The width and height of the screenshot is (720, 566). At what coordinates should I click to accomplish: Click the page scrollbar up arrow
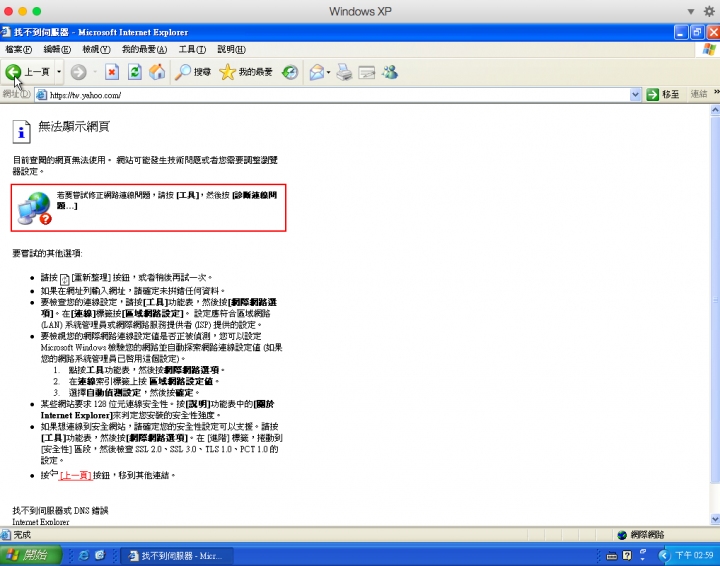point(715,110)
